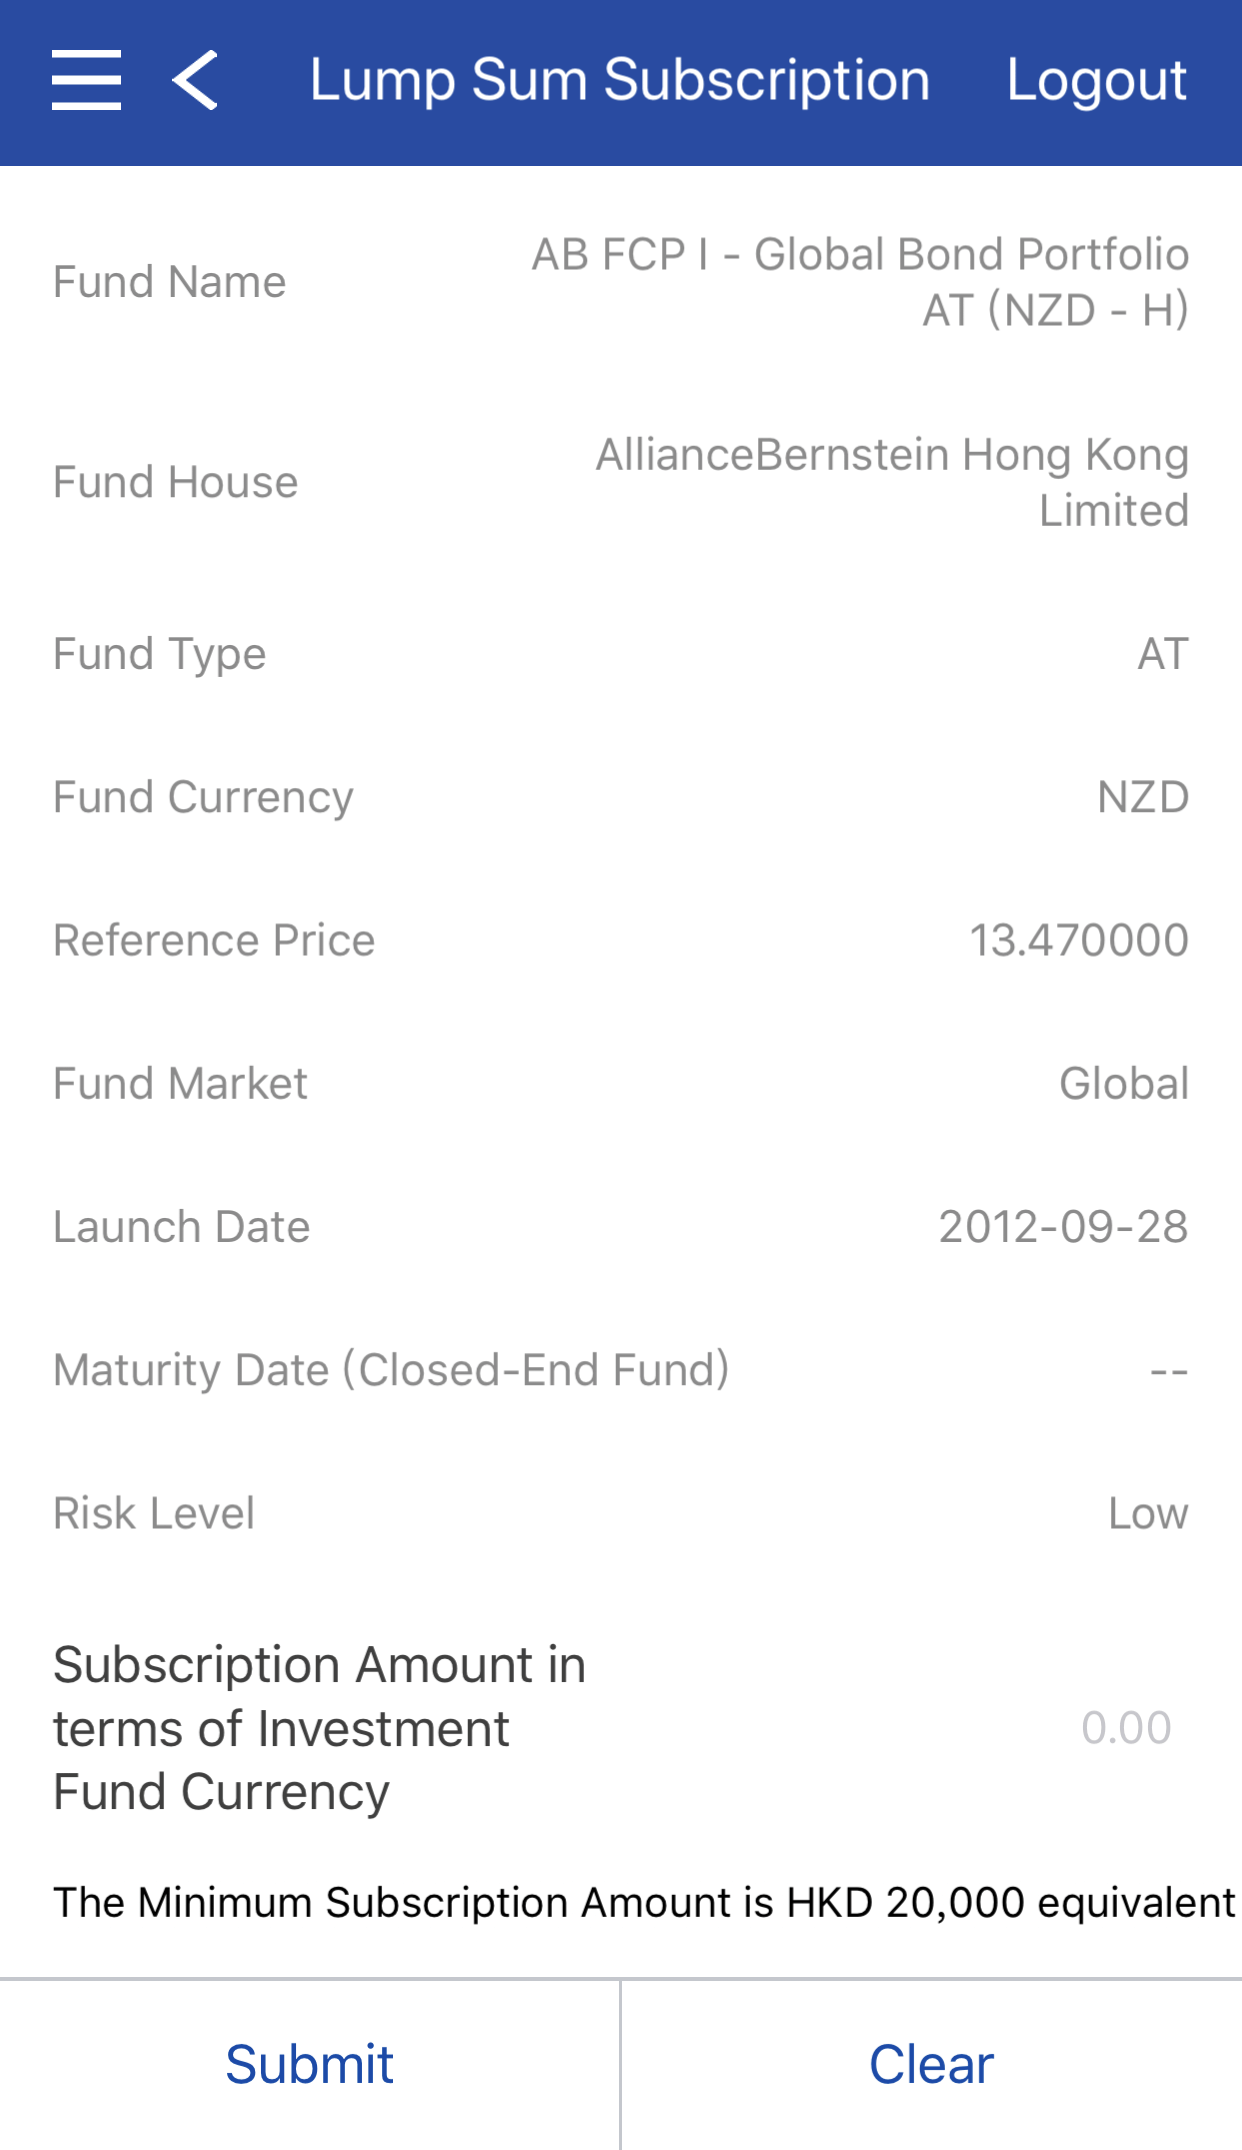
Task: Tap the Reference Price 13.470000 value
Action: tap(1079, 940)
